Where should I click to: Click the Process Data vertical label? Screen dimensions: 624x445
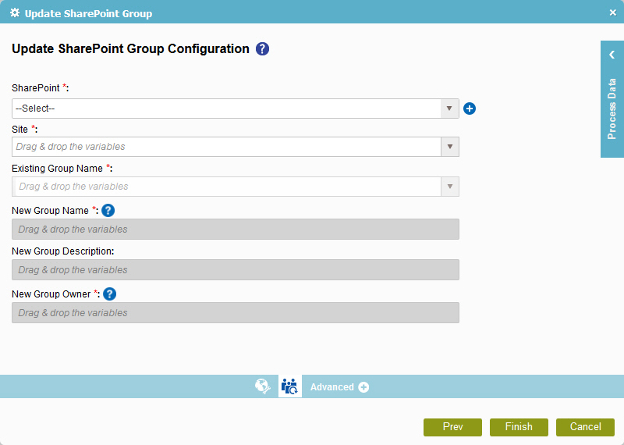pyautogui.click(x=612, y=109)
